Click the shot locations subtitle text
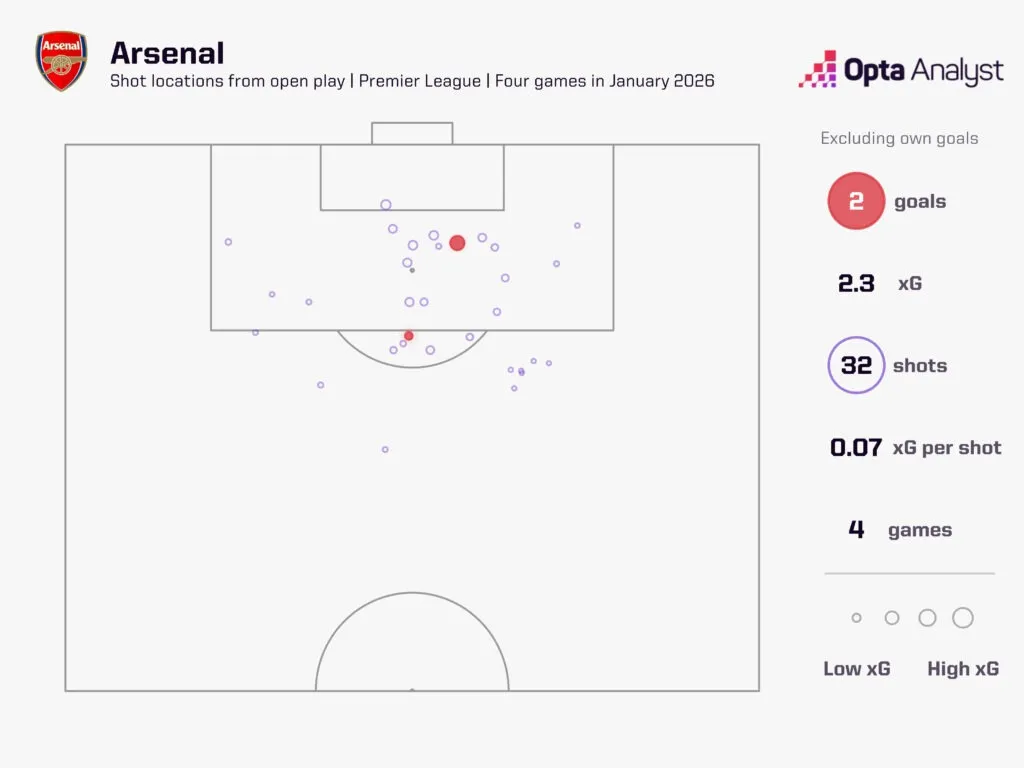The height and width of the screenshot is (768, 1024). (x=412, y=81)
